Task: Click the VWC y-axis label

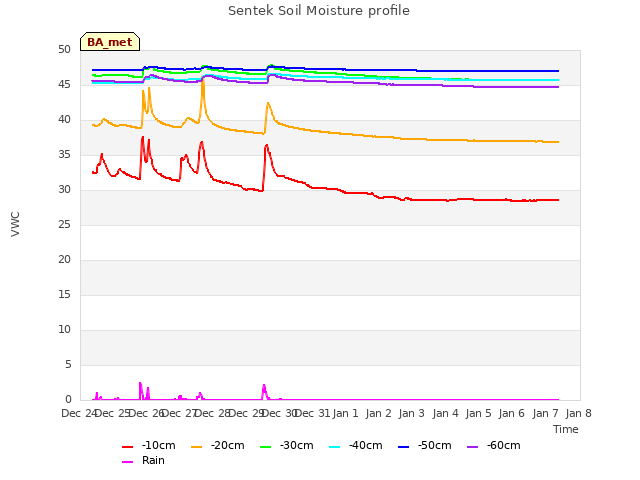Action: 16,224
